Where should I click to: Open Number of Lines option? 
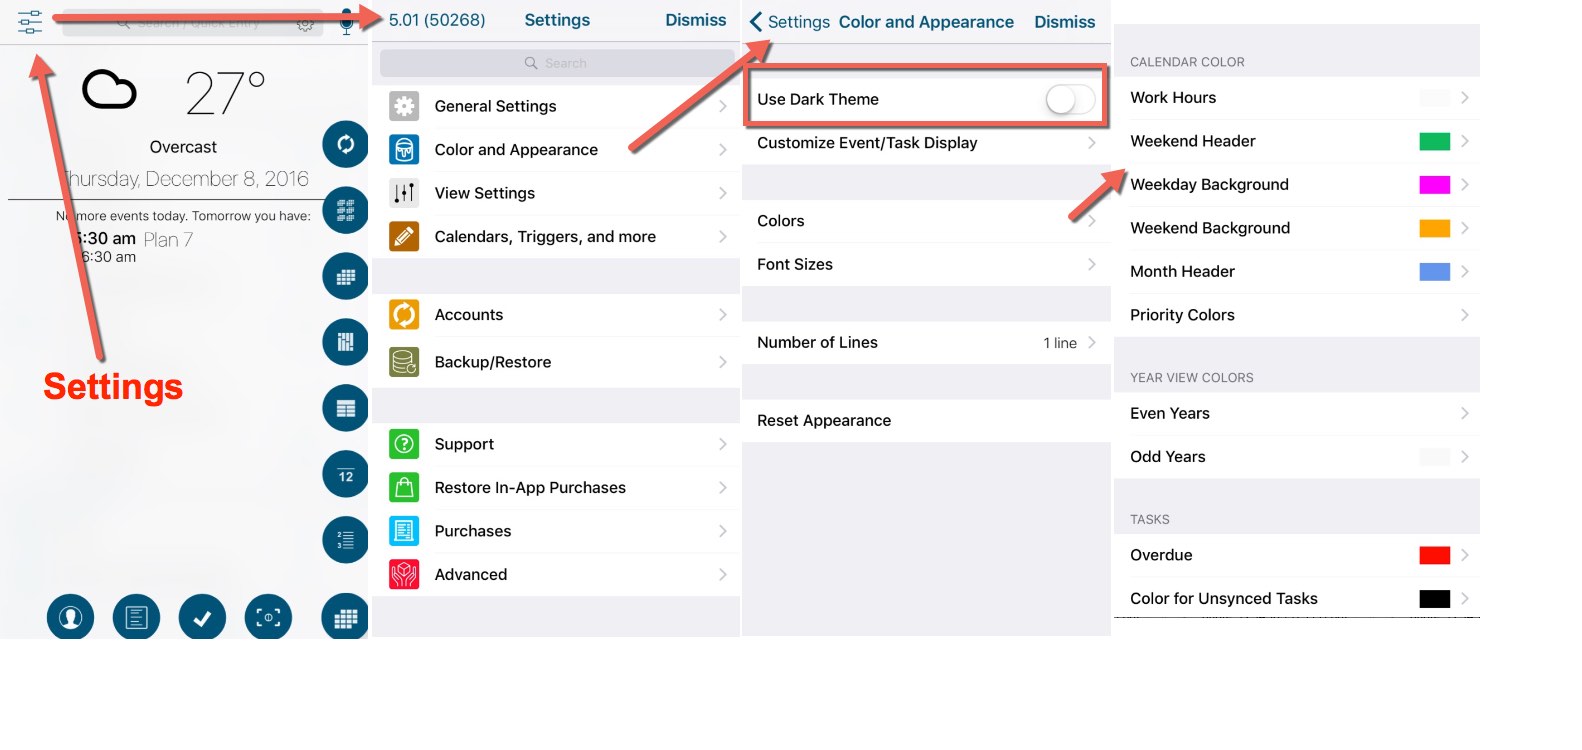pos(926,343)
